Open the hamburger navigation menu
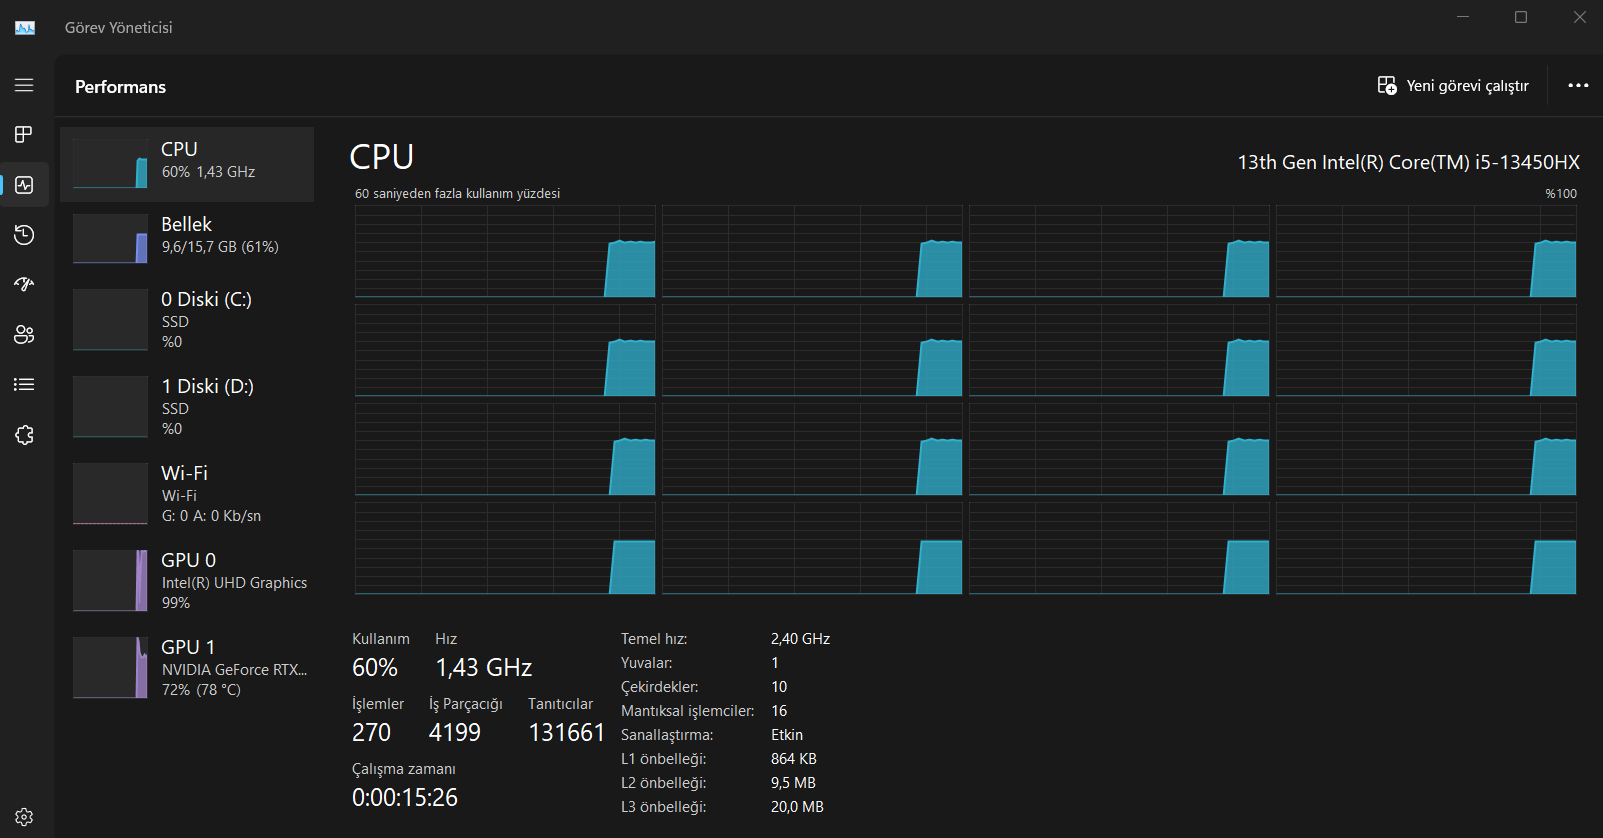 pyautogui.click(x=24, y=85)
